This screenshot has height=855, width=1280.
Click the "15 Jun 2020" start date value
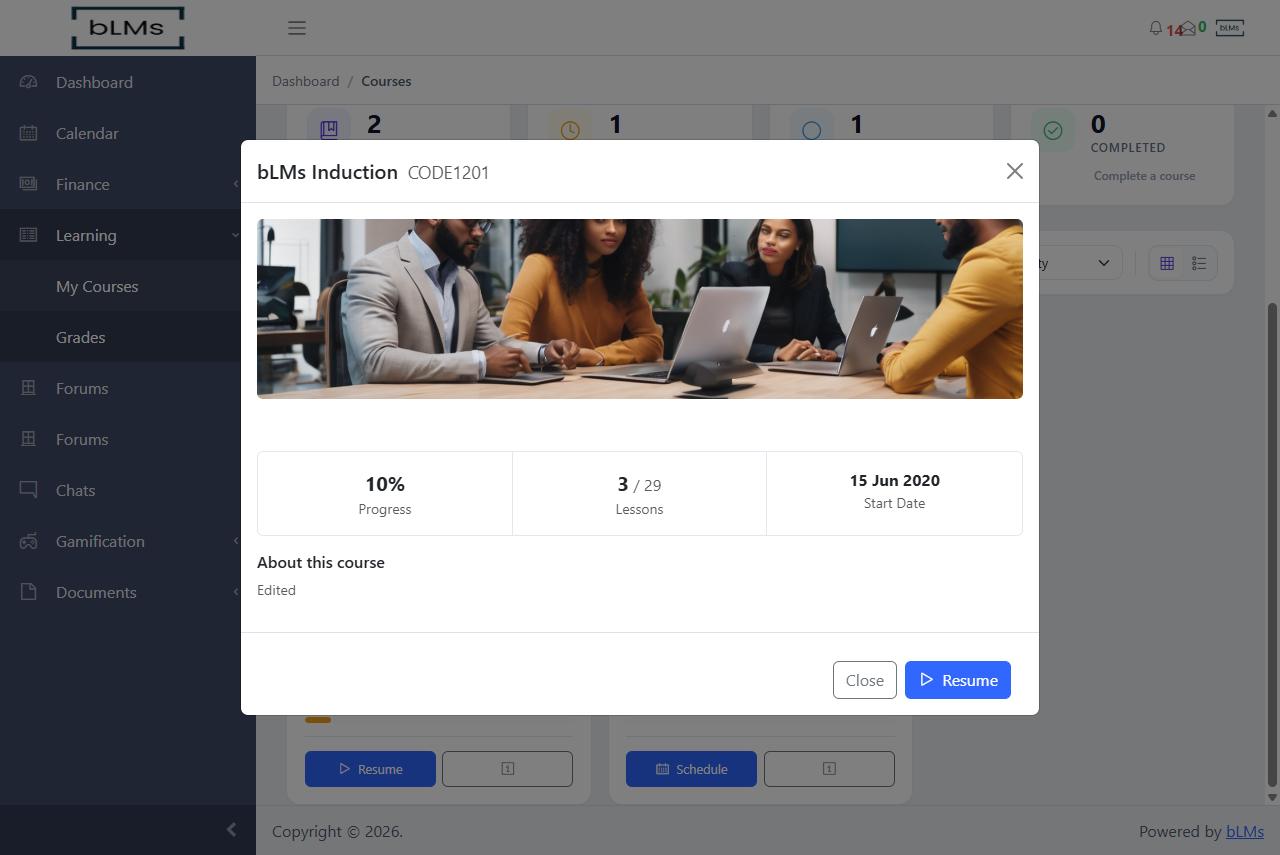pos(895,481)
